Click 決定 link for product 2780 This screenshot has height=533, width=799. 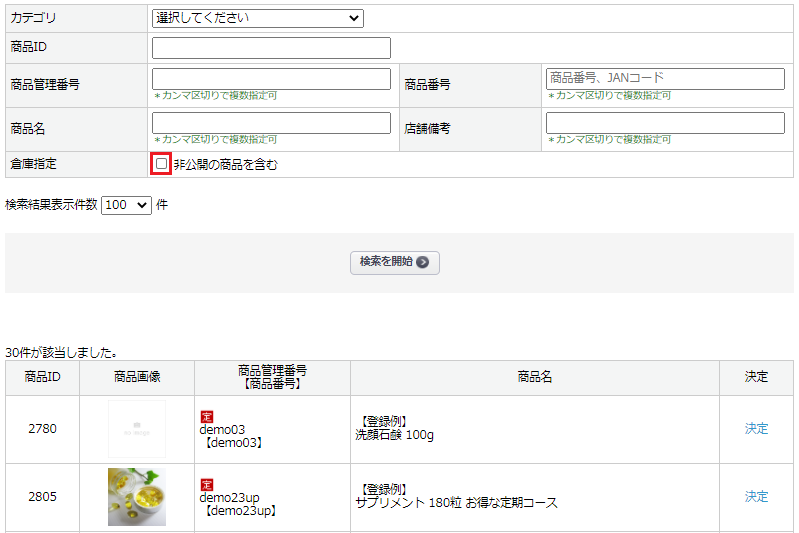point(756,429)
